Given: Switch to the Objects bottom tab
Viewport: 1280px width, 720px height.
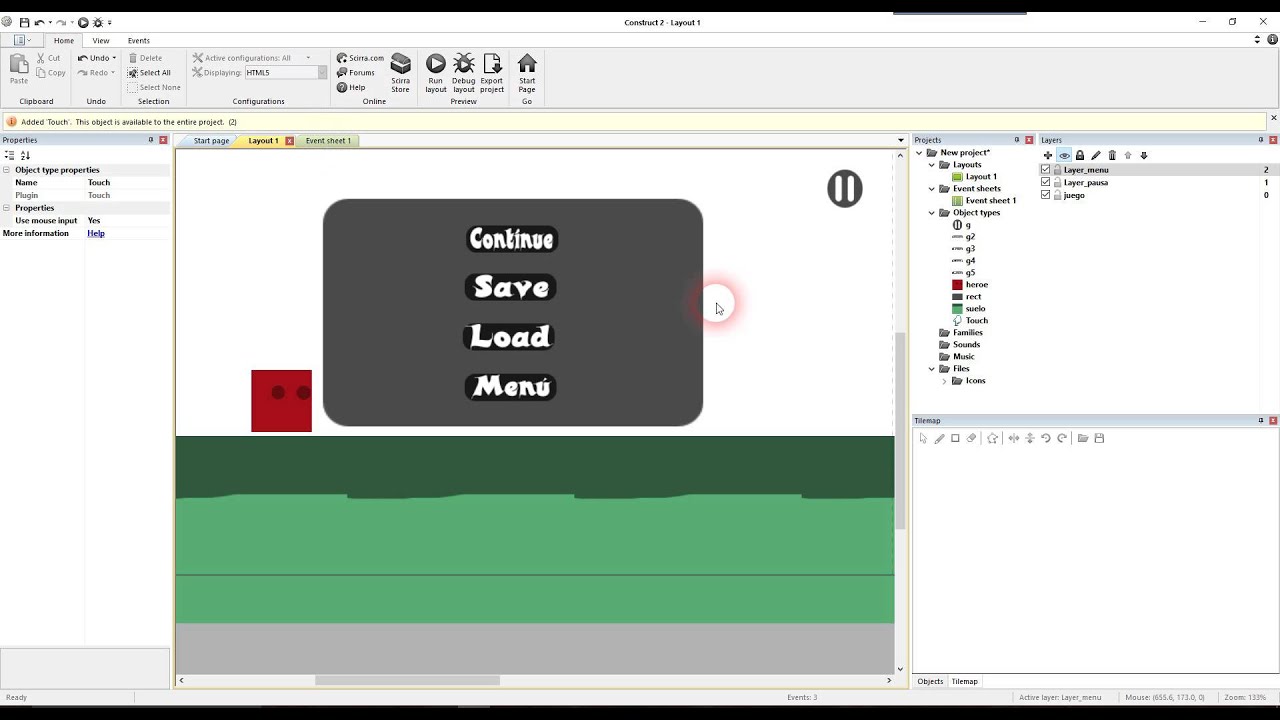Looking at the screenshot, I should point(930,681).
